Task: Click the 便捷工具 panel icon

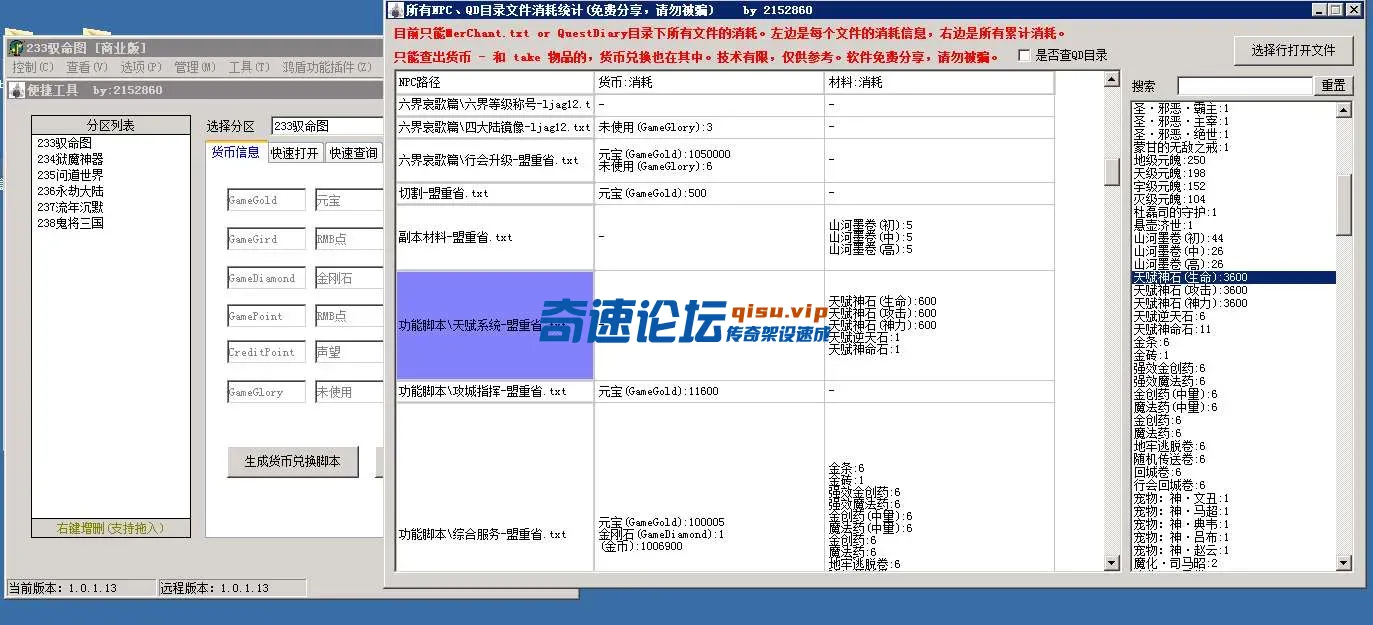Action: (x=16, y=90)
